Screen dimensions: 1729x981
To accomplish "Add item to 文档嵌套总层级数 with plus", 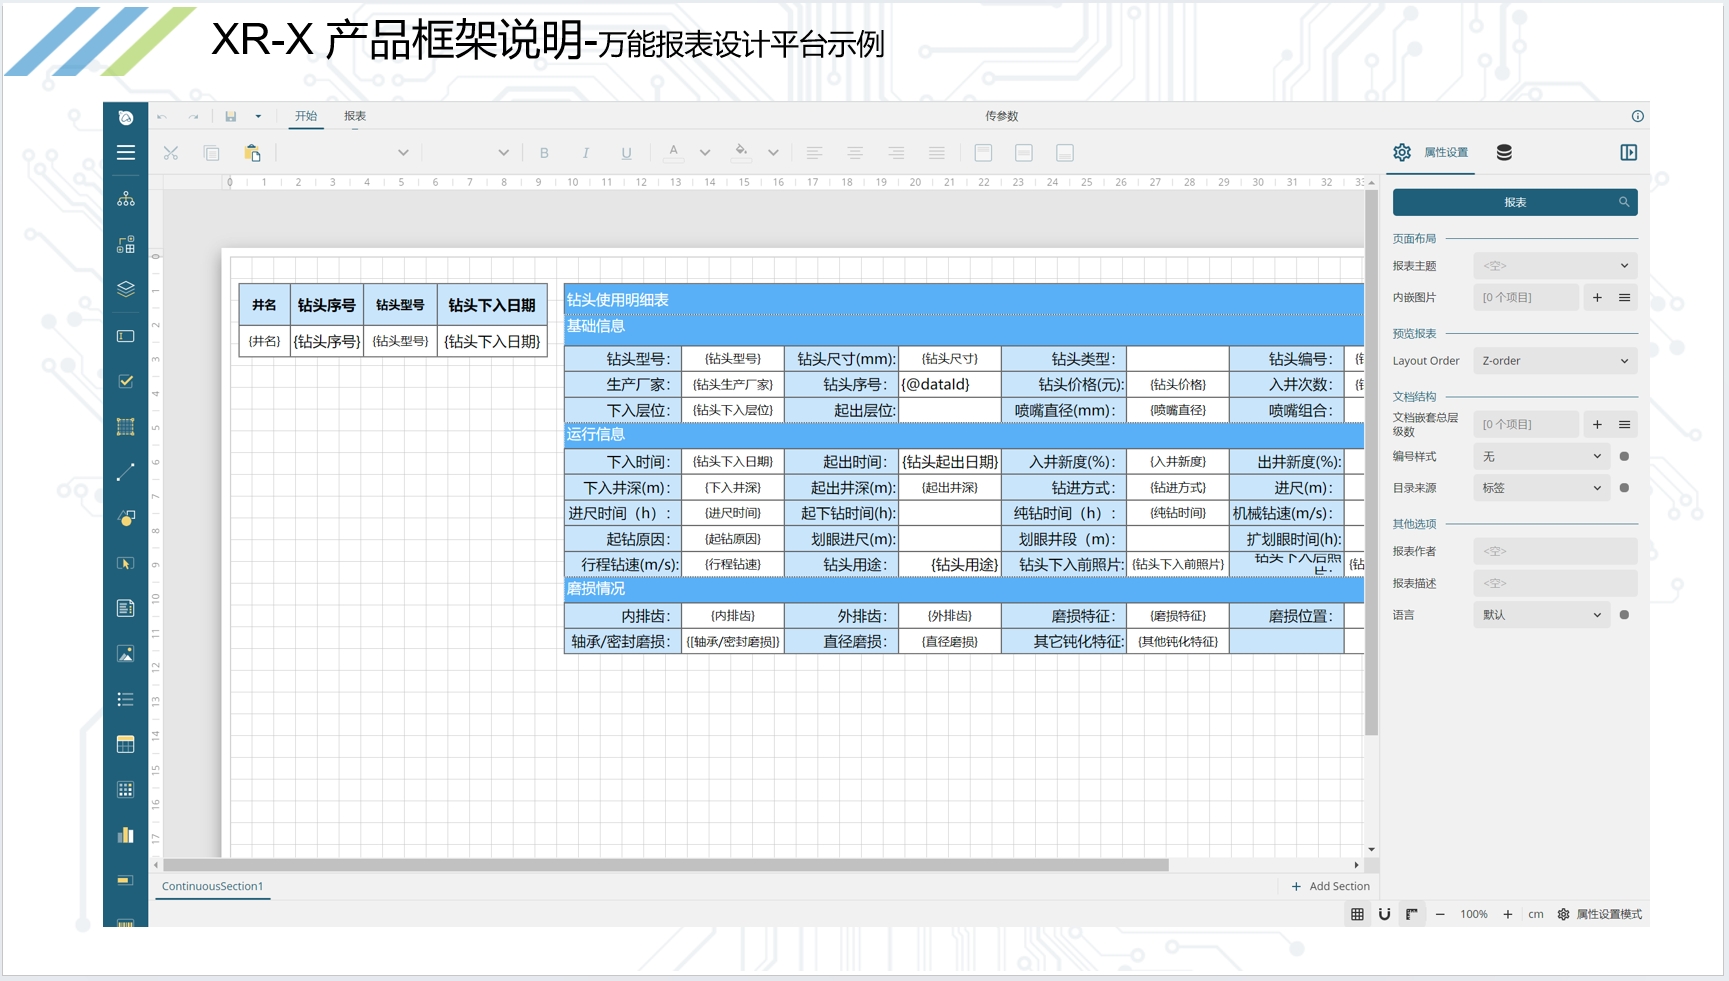I will tap(1597, 424).
